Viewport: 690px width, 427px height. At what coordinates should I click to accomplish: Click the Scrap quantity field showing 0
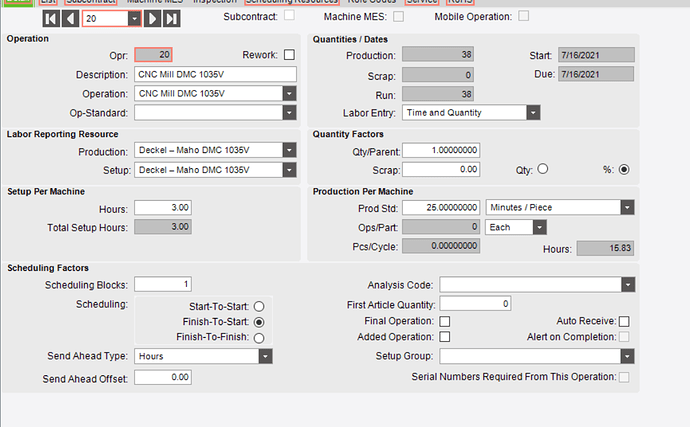pyautogui.click(x=438, y=74)
